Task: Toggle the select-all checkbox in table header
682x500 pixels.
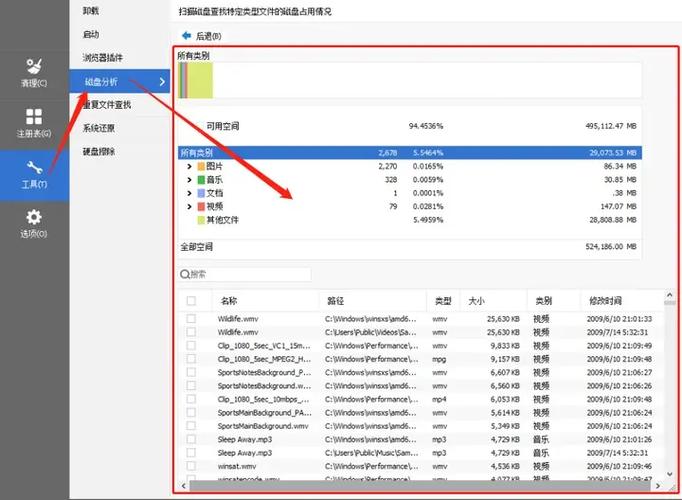Action: pyautogui.click(x=191, y=300)
